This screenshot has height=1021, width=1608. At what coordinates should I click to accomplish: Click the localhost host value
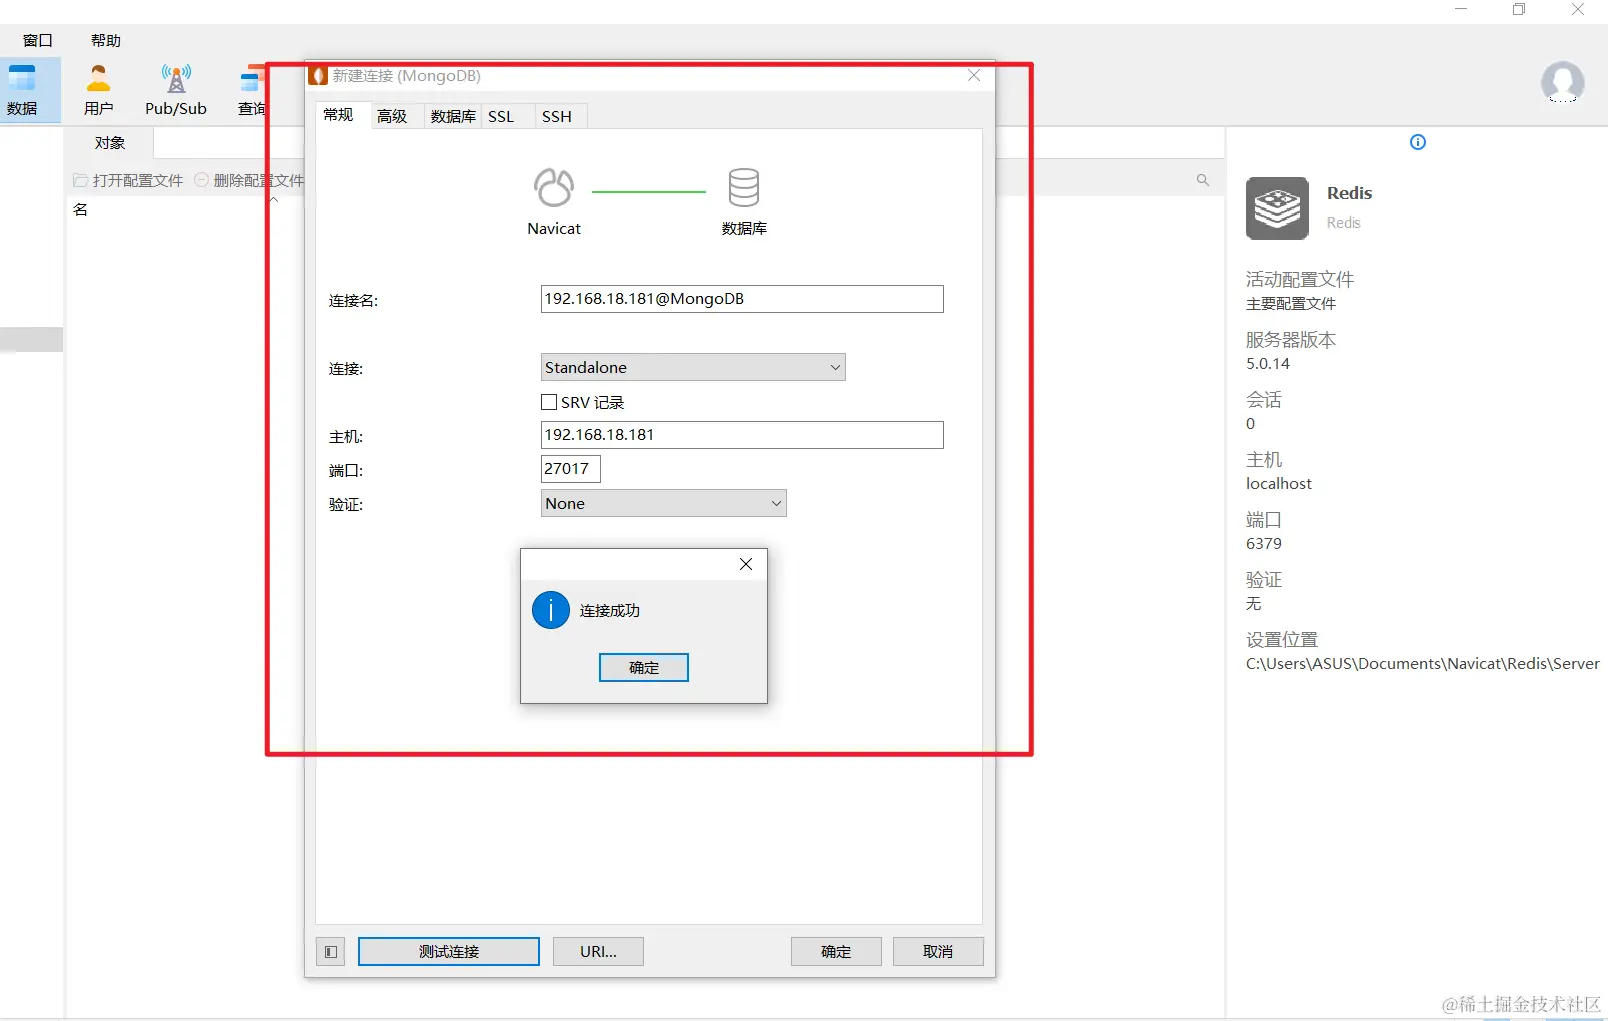pyautogui.click(x=1279, y=484)
